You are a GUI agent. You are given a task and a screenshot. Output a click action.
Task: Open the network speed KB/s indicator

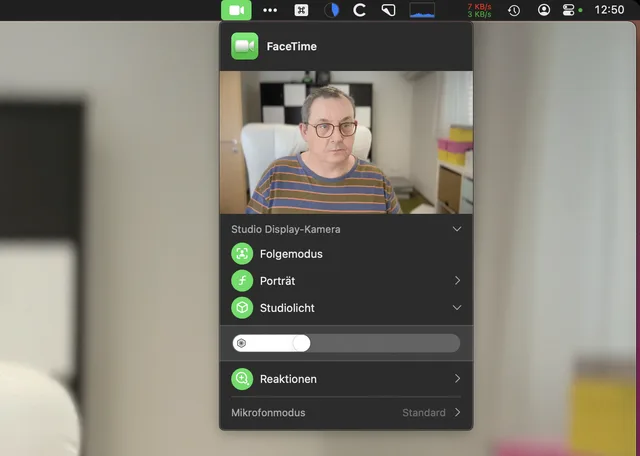click(480, 11)
